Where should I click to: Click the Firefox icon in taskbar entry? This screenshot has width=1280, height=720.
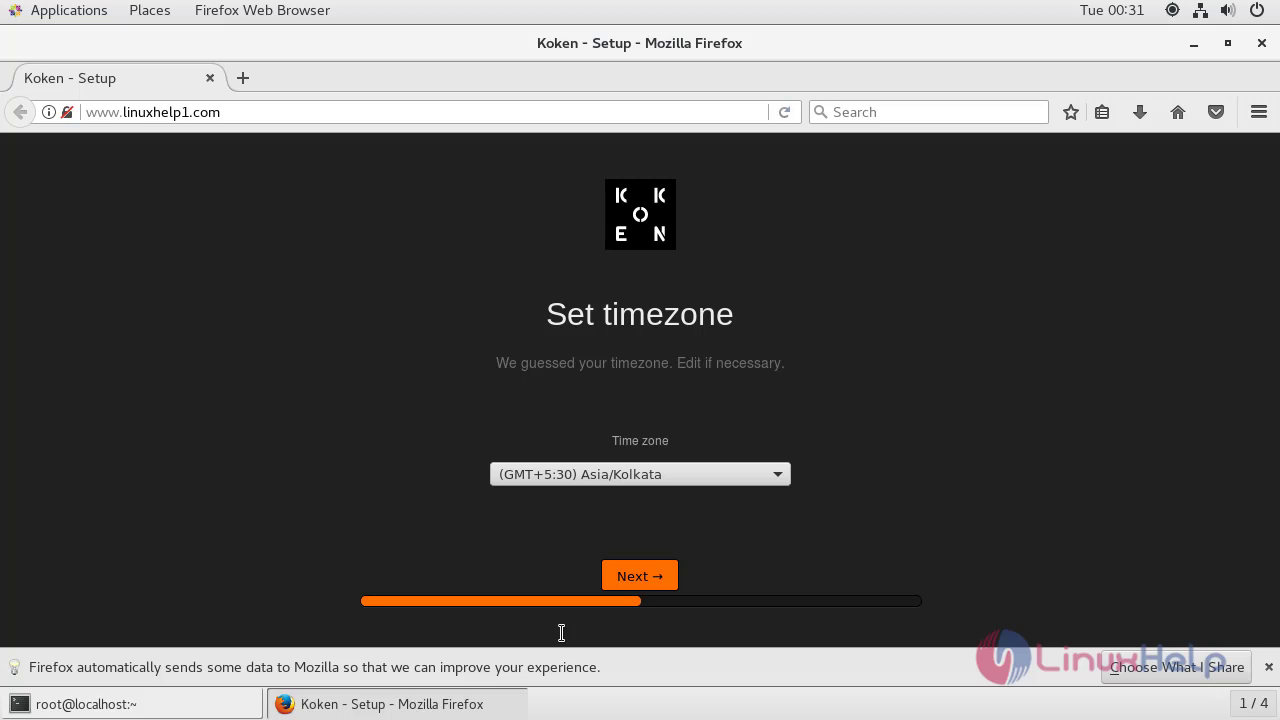click(284, 704)
